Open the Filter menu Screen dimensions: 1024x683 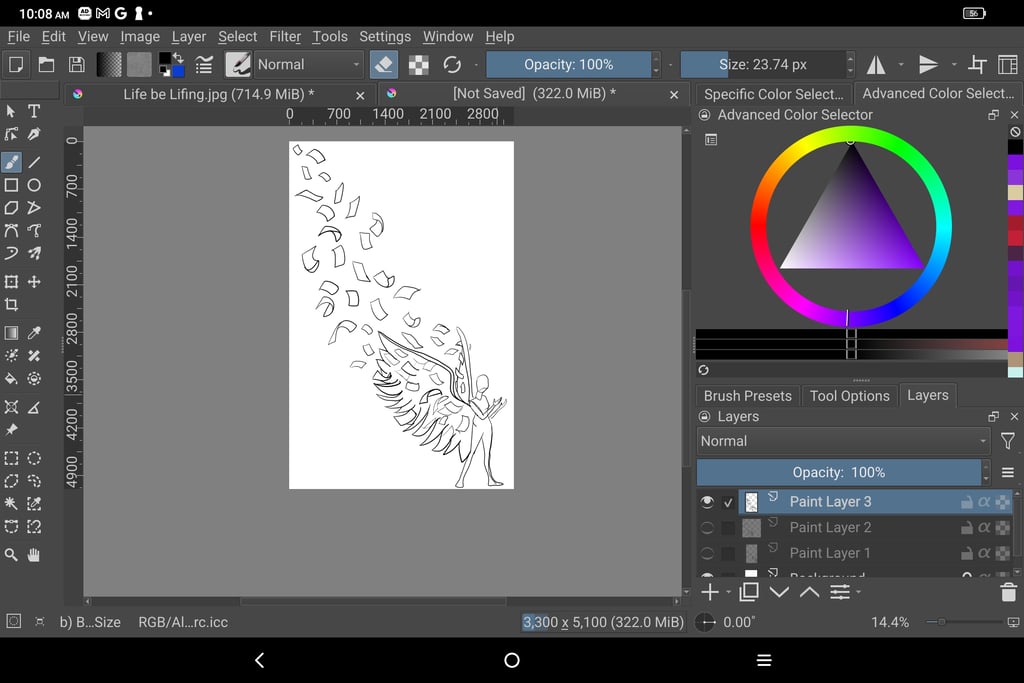click(x=285, y=36)
